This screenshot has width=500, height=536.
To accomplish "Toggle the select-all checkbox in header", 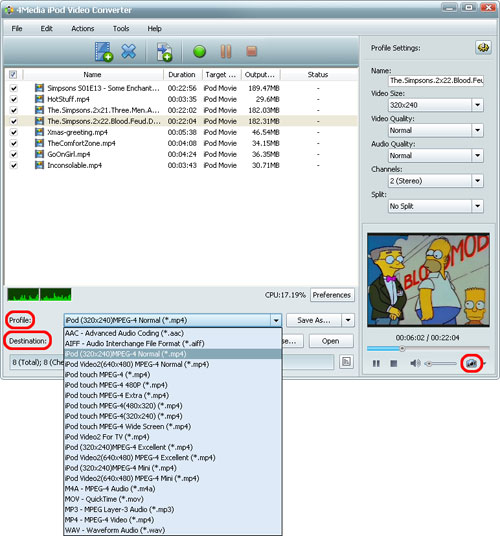I will coord(13,74).
